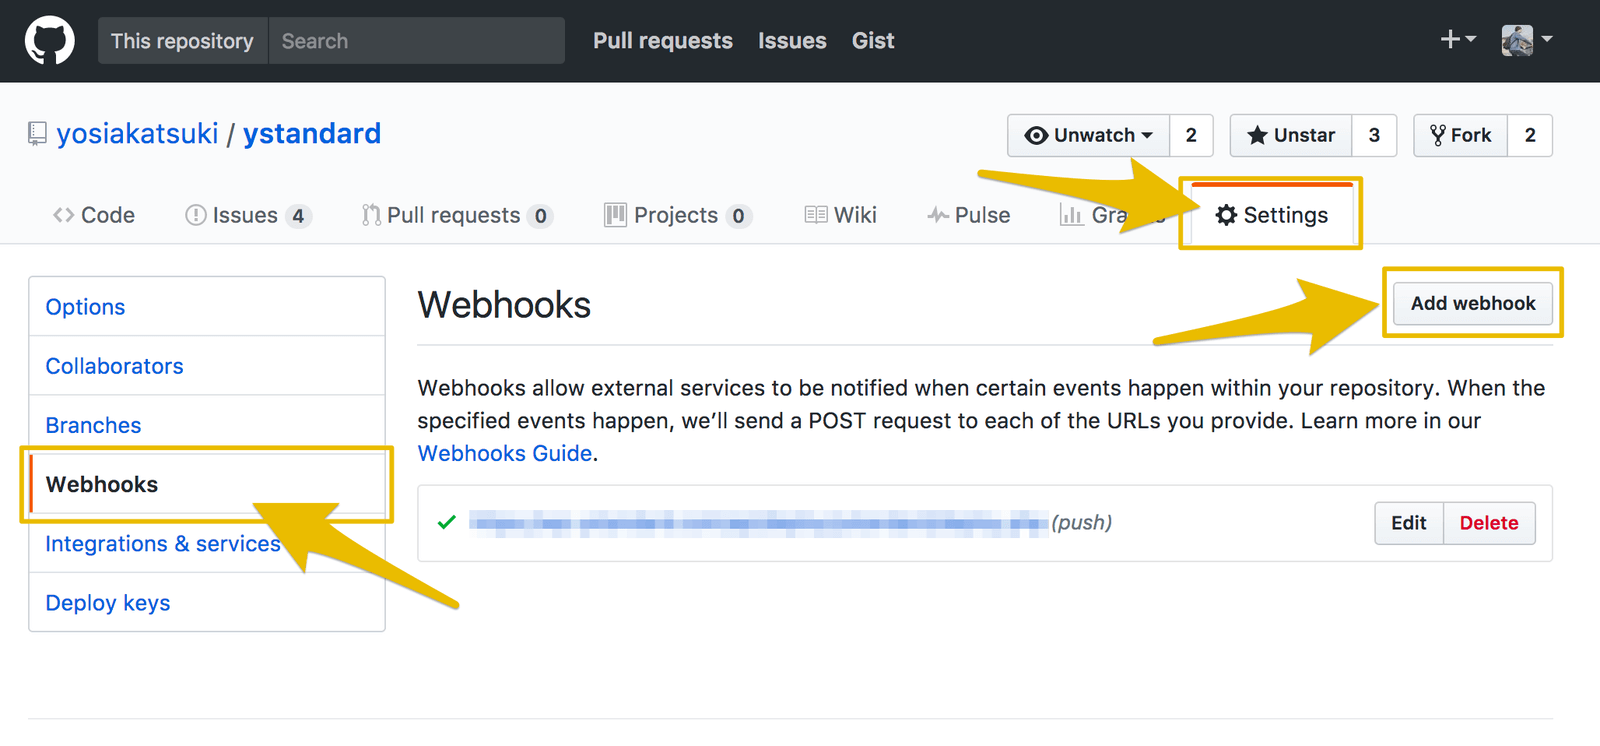The width and height of the screenshot is (1600, 746).
Task: Click the fork icon on Fork button
Action: click(1438, 135)
